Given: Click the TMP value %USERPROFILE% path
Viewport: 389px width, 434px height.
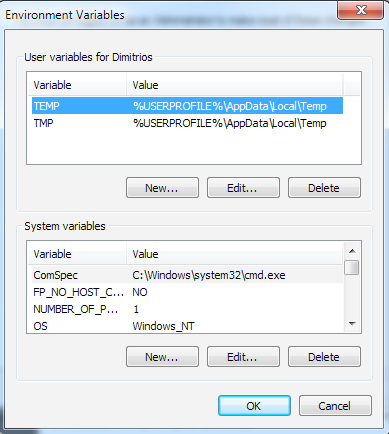Looking at the screenshot, I should pyautogui.click(x=230, y=123).
